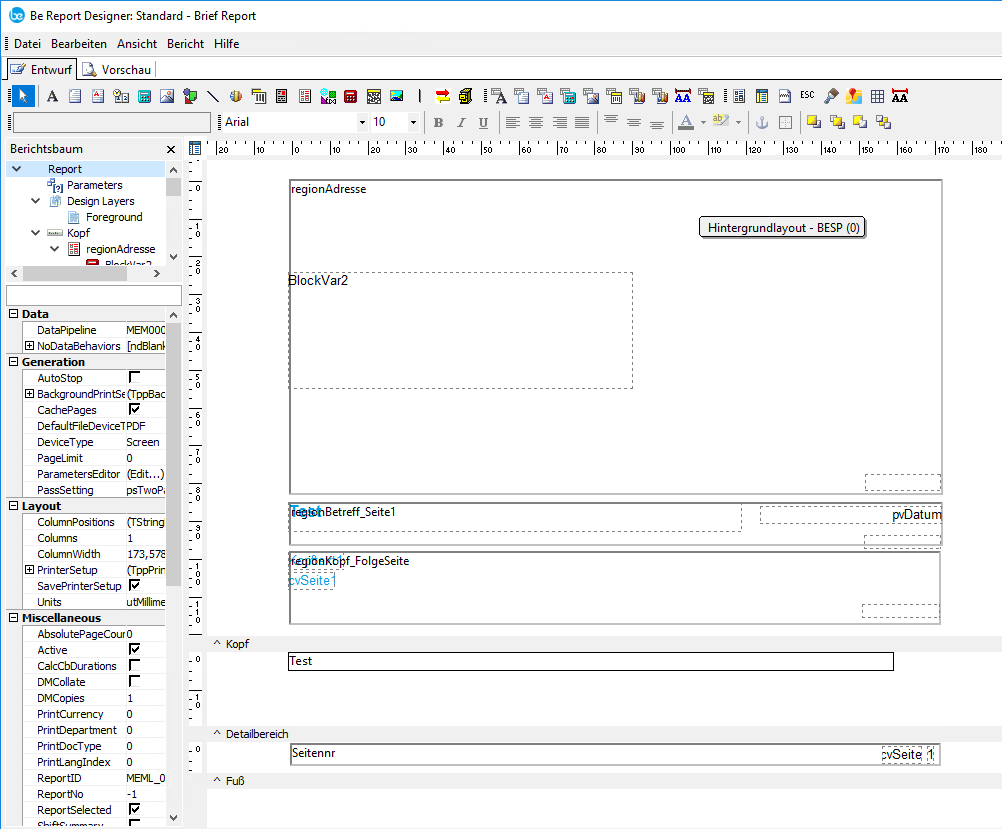Choose the Label text tool (letter A)
Viewport: 1002px width, 829px height.
(x=52, y=96)
